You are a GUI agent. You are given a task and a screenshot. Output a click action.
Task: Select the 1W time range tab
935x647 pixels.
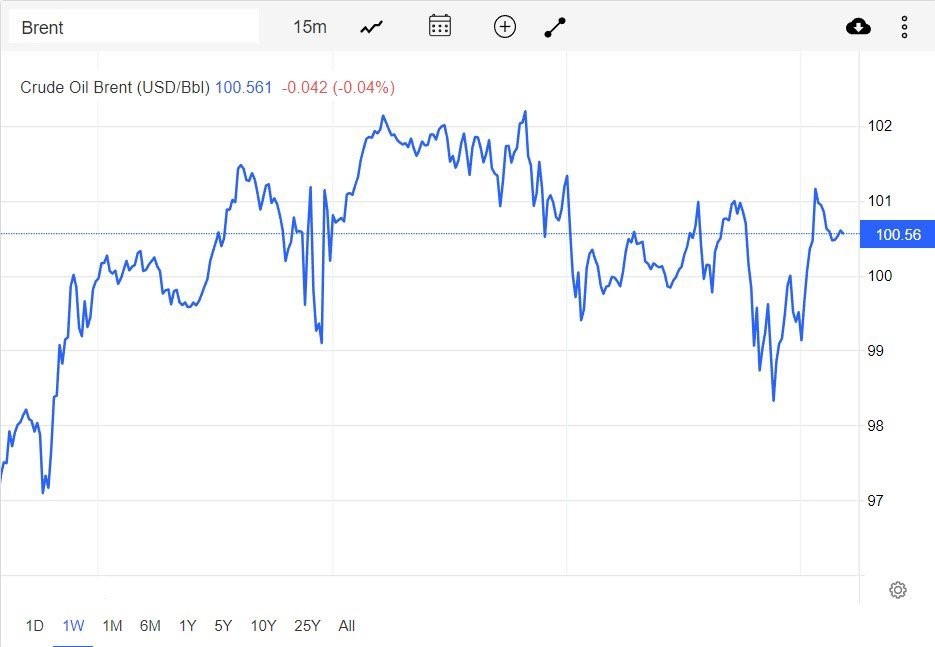pyautogui.click(x=73, y=626)
